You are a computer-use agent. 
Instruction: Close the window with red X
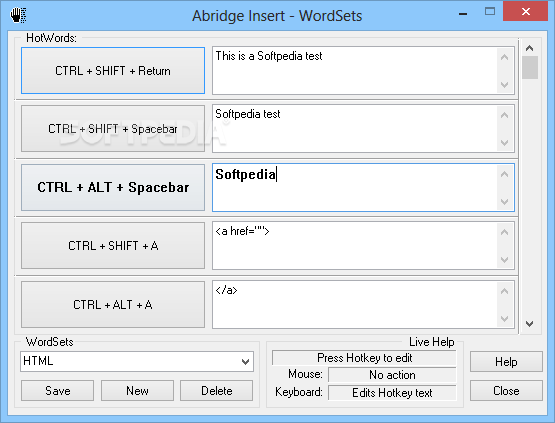click(x=526, y=11)
